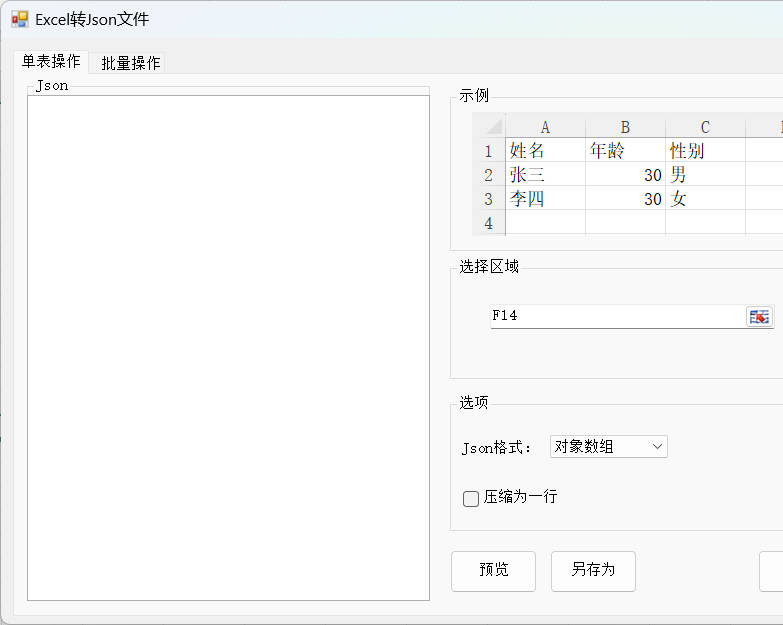Click inside the Json output text area
Screen dimensions: 783x625
click(228, 347)
